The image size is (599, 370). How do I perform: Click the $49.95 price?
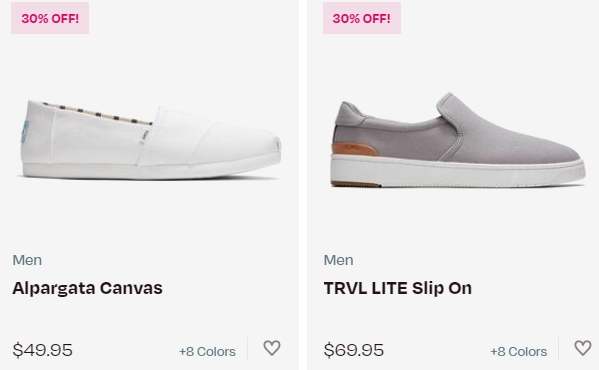pos(42,350)
